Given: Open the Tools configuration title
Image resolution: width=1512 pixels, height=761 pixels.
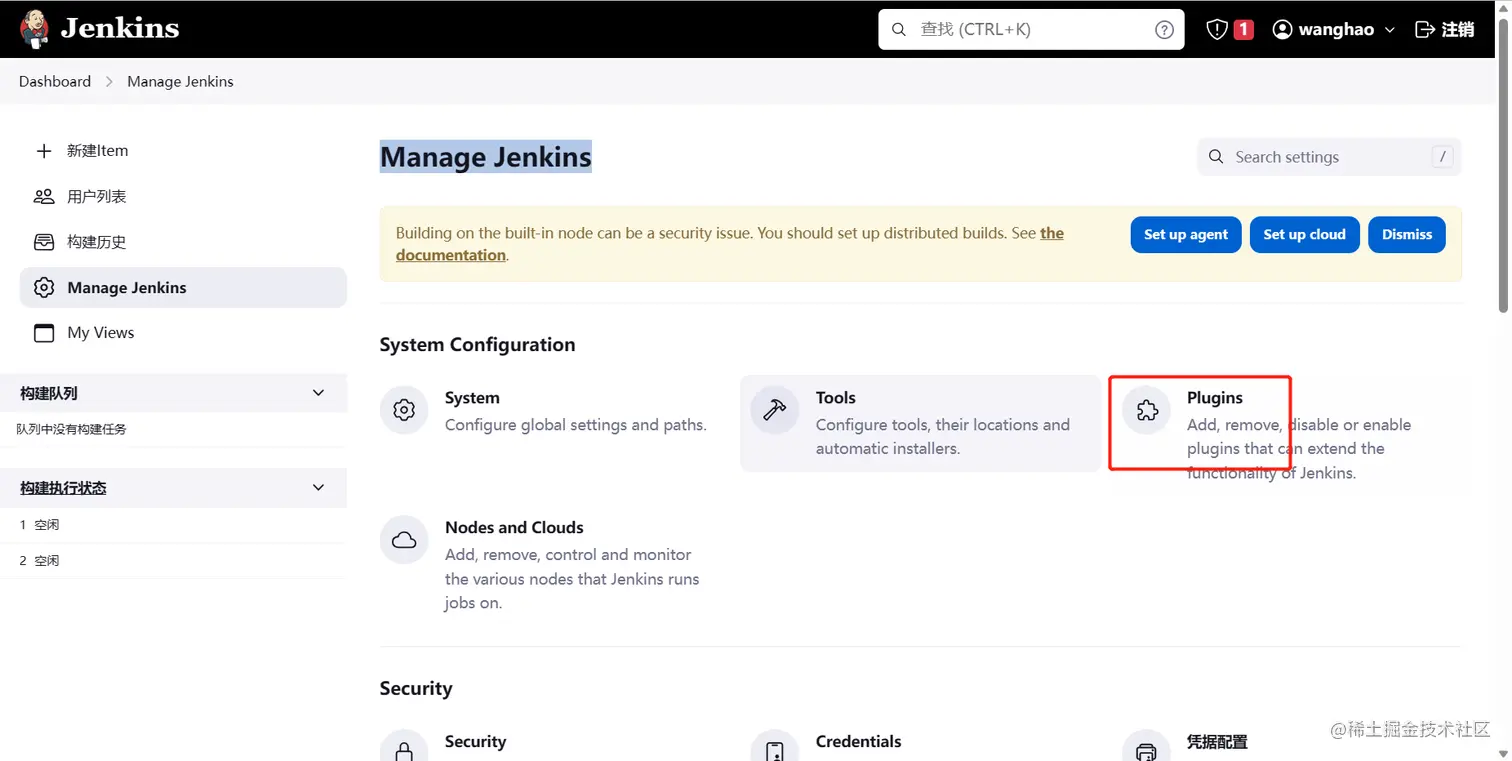Looking at the screenshot, I should point(836,398).
